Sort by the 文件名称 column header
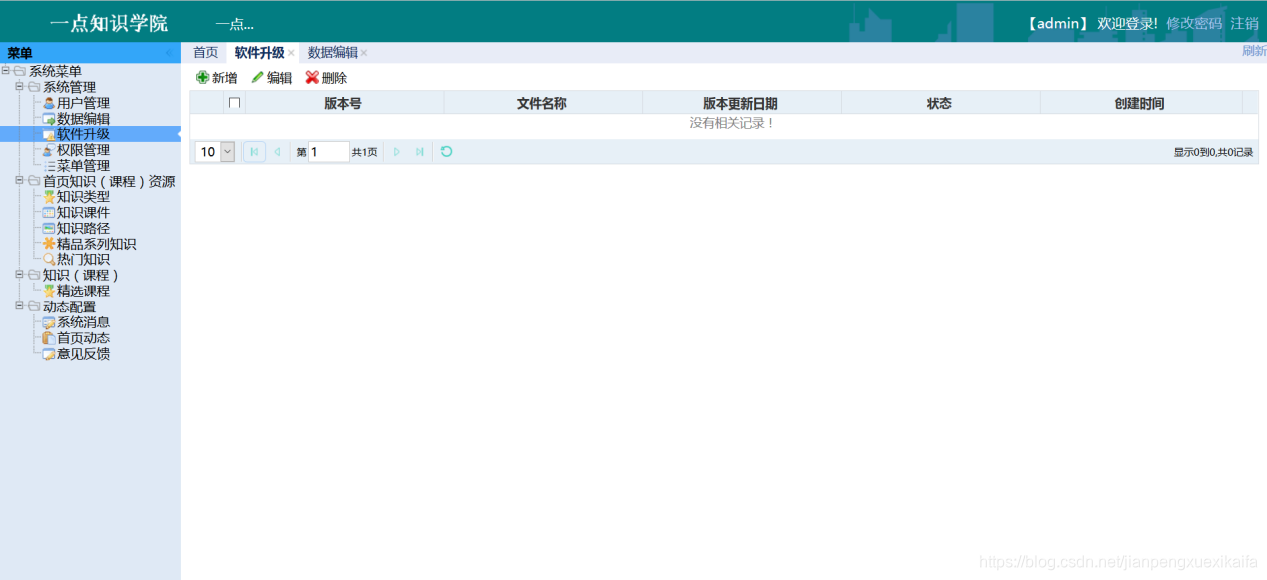 point(542,103)
